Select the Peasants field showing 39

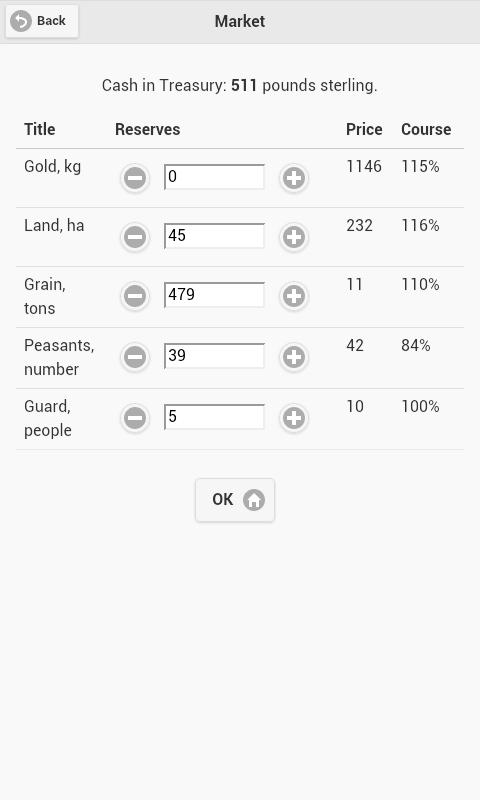pyautogui.click(x=214, y=356)
